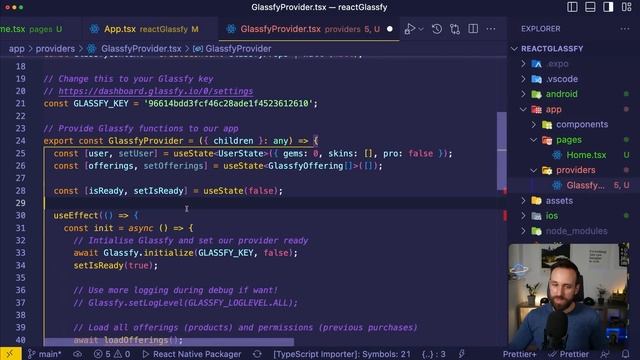Toggle secondary side bar layout icon
The image size is (640, 360).
coord(608,7)
